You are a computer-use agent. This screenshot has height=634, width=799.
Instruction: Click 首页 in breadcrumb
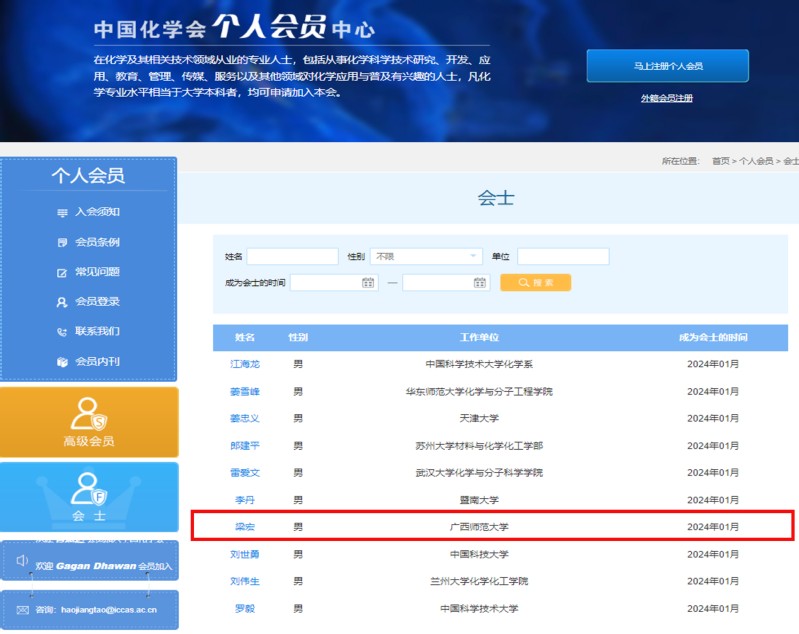[721, 161]
